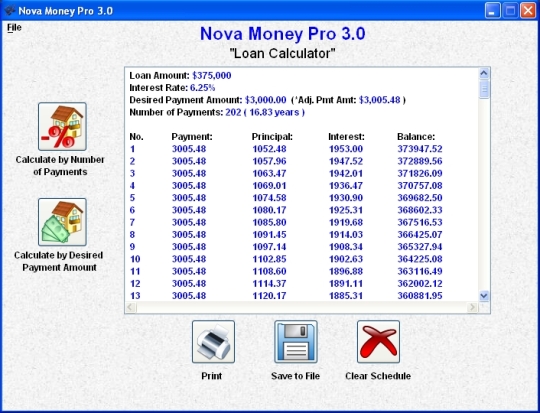Click the Interest column header

click(x=346, y=137)
